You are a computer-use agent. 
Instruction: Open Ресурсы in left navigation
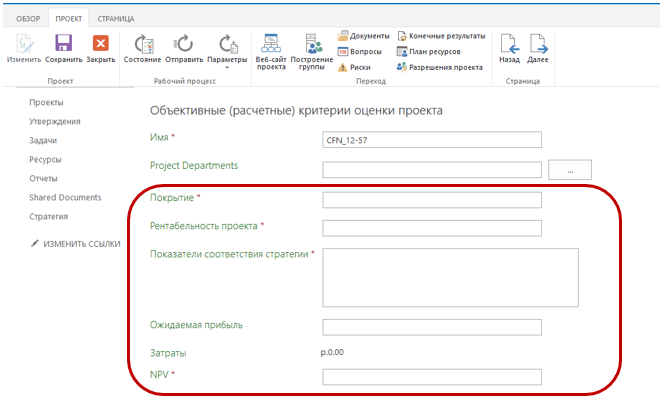(45, 160)
